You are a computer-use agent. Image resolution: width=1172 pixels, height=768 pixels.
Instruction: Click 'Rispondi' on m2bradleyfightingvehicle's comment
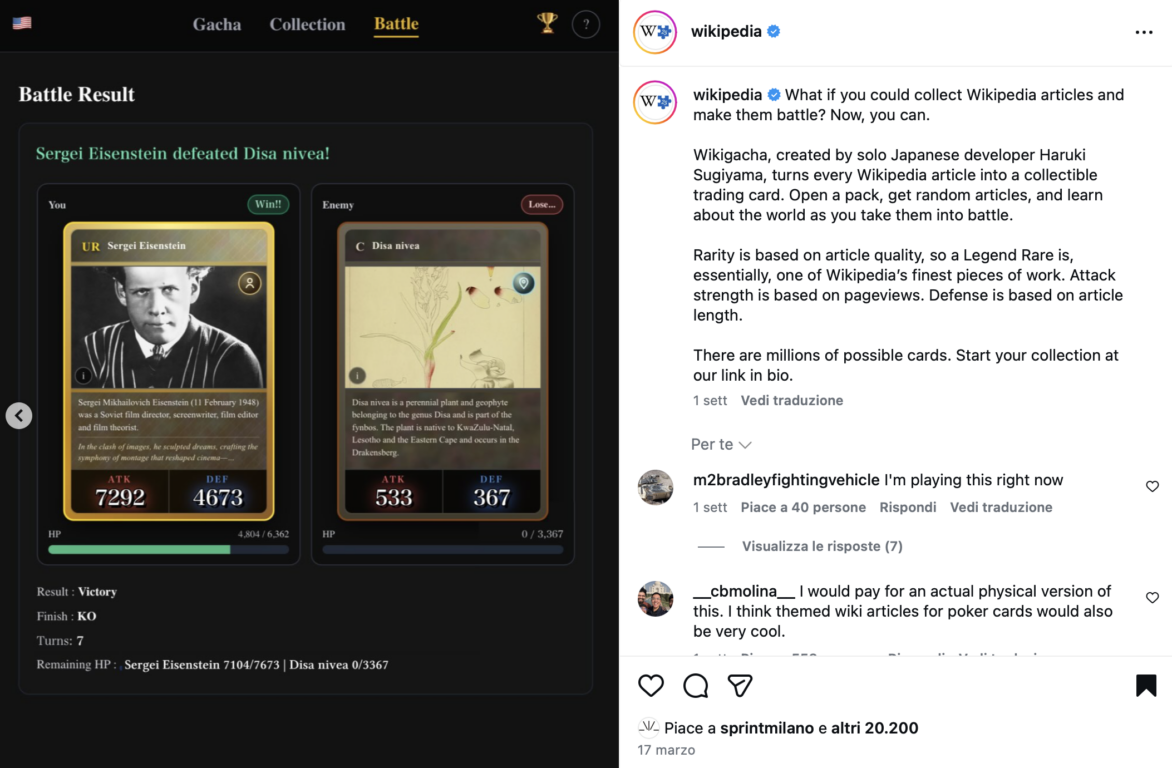point(908,507)
